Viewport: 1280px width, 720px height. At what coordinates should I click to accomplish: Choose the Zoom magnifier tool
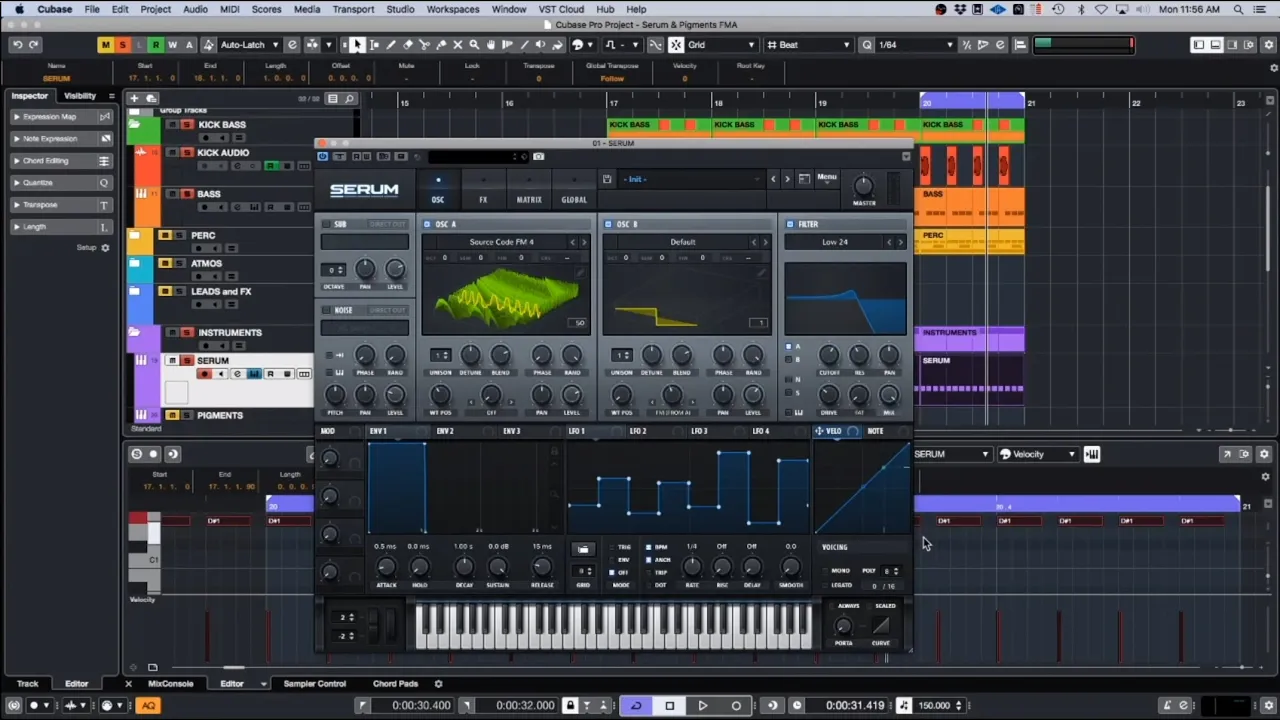(x=474, y=45)
